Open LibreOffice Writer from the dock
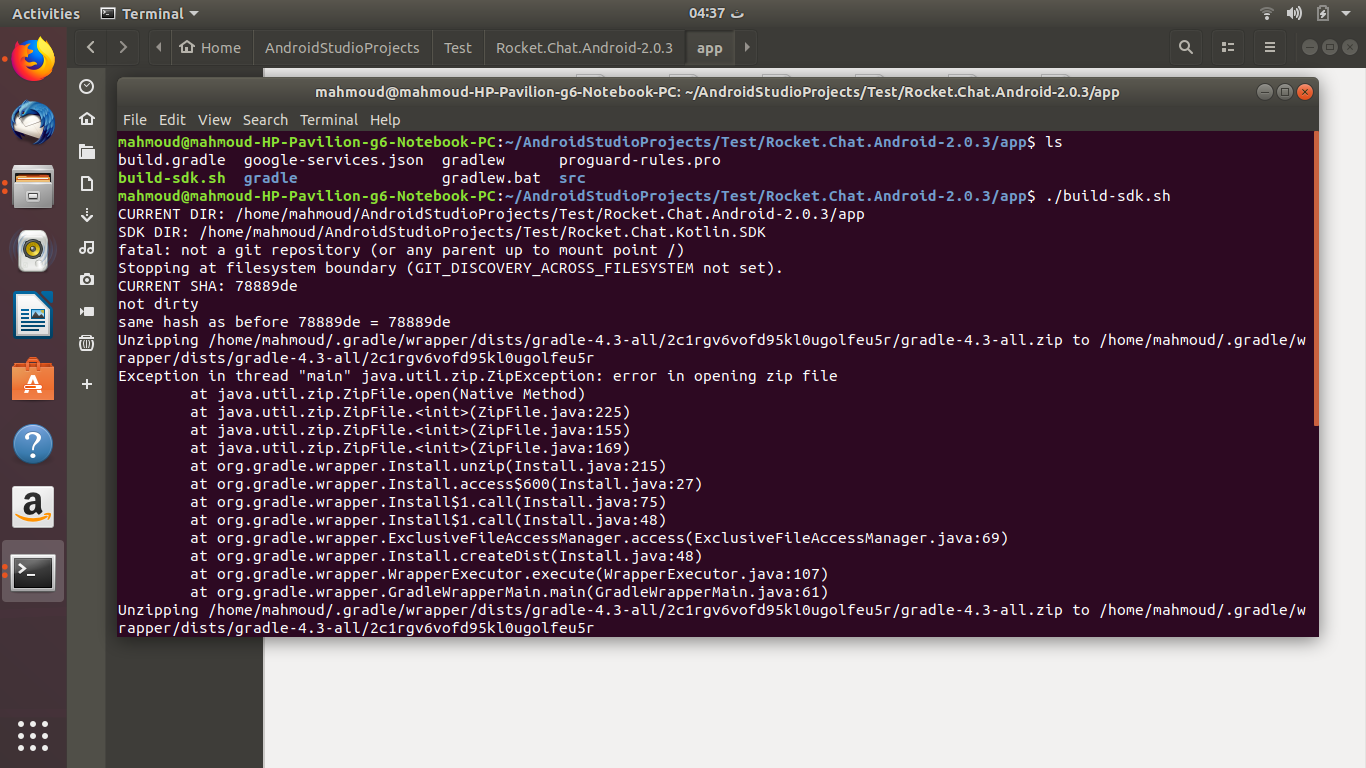This screenshot has height=768, width=1366. click(33, 315)
